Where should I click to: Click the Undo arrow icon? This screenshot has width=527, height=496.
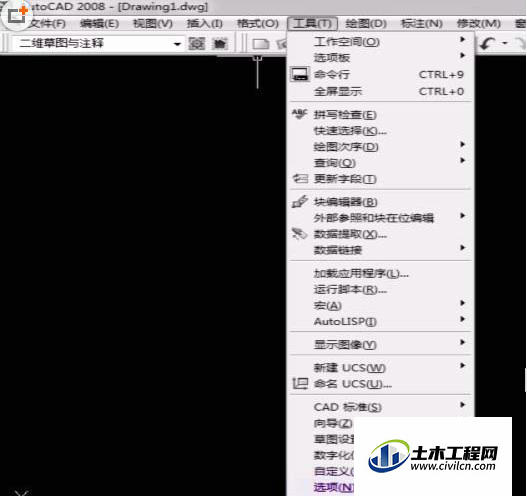coord(487,43)
